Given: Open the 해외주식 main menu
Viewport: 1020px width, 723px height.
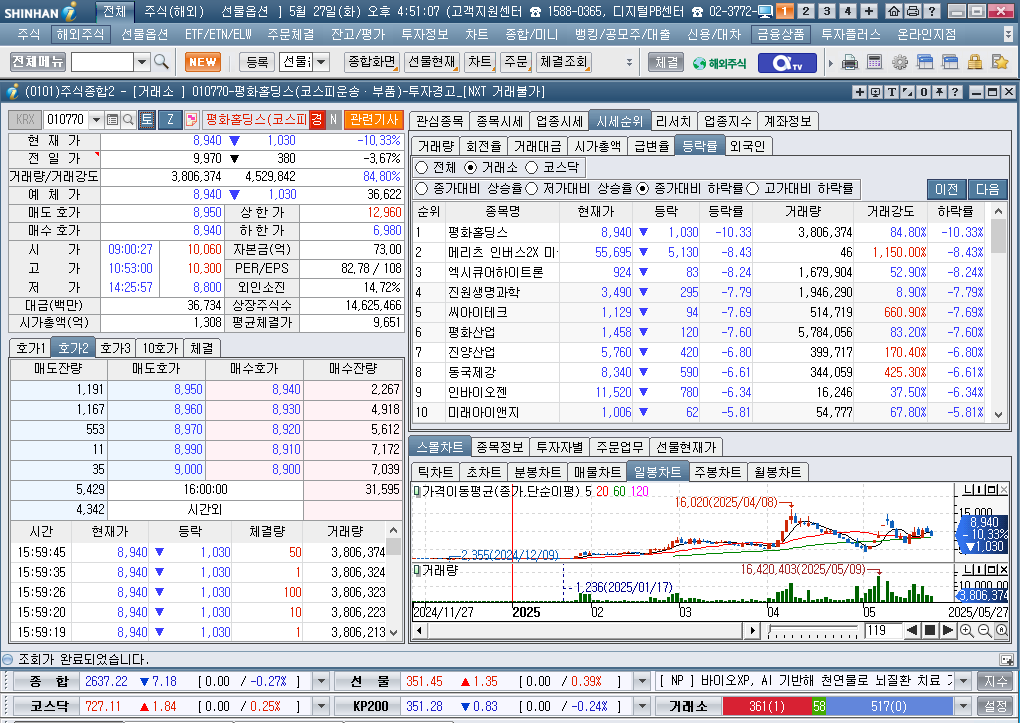Looking at the screenshot, I should pos(79,34).
